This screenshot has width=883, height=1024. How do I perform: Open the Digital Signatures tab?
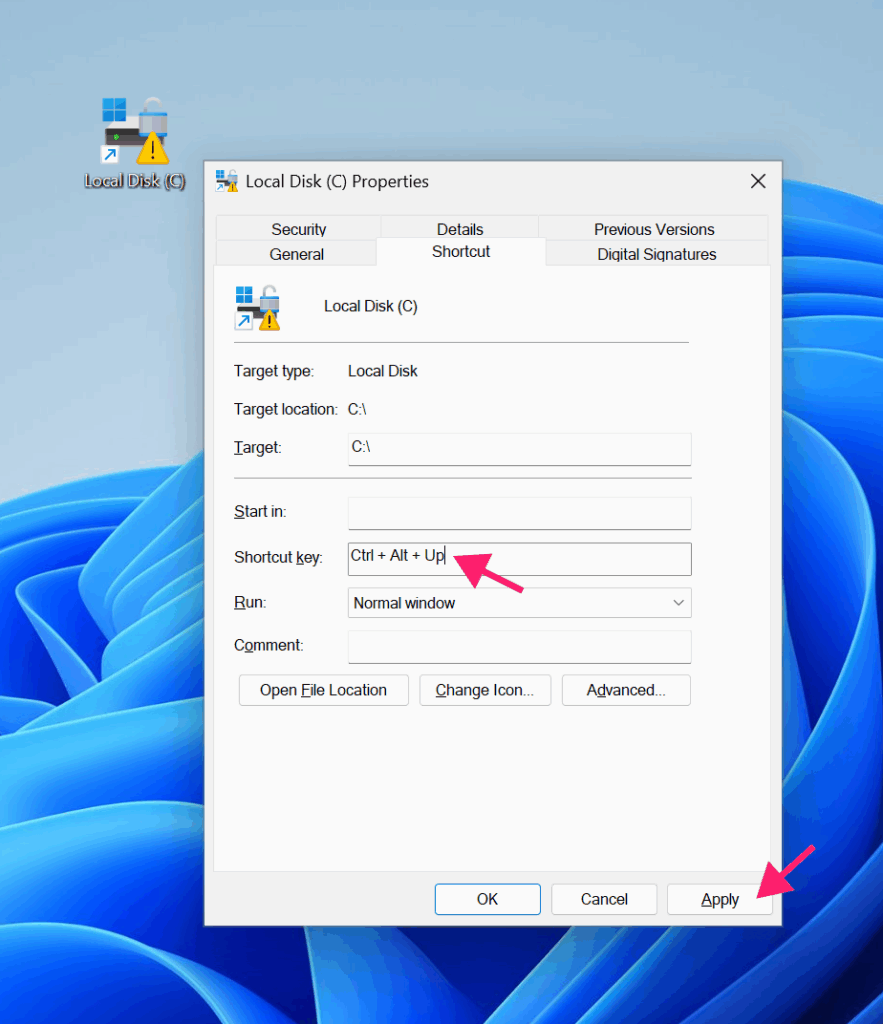pos(656,254)
